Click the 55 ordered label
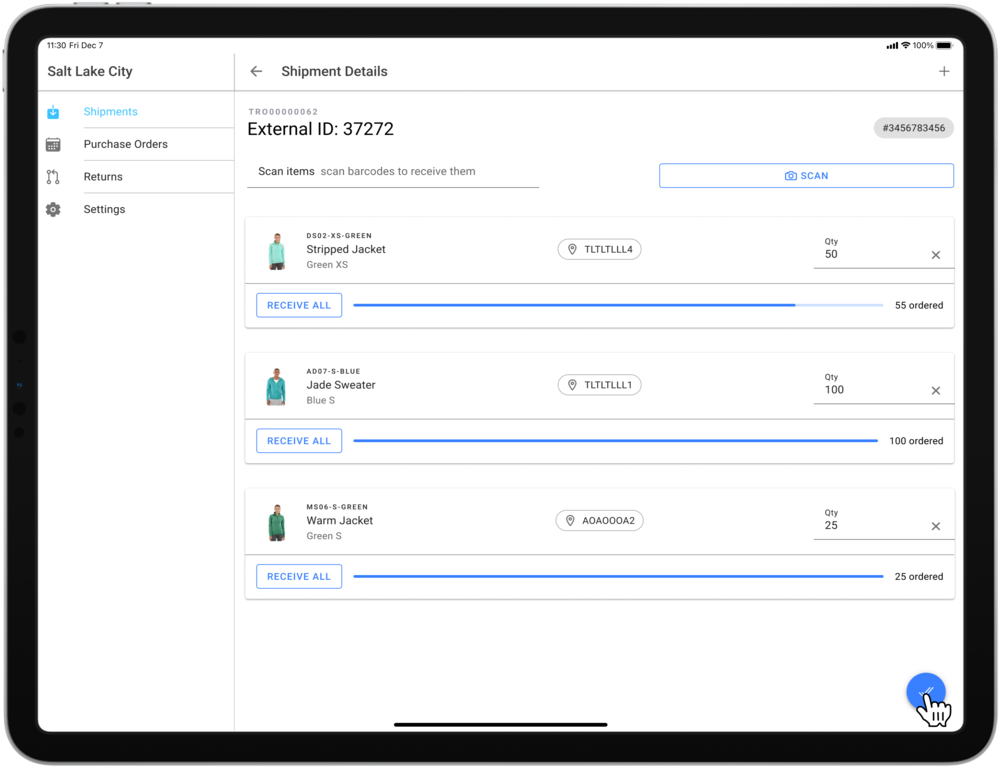The image size is (1000, 768). [x=918, y=306]
